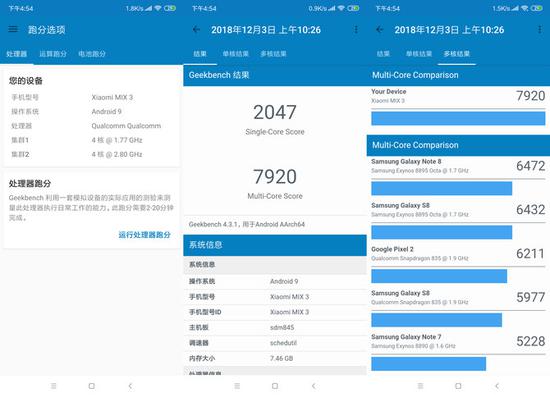Tap Geekbench 4.3.1 version line
Image resolution: width=550 pixels, height=397 pixels.
tap(247, 224)
